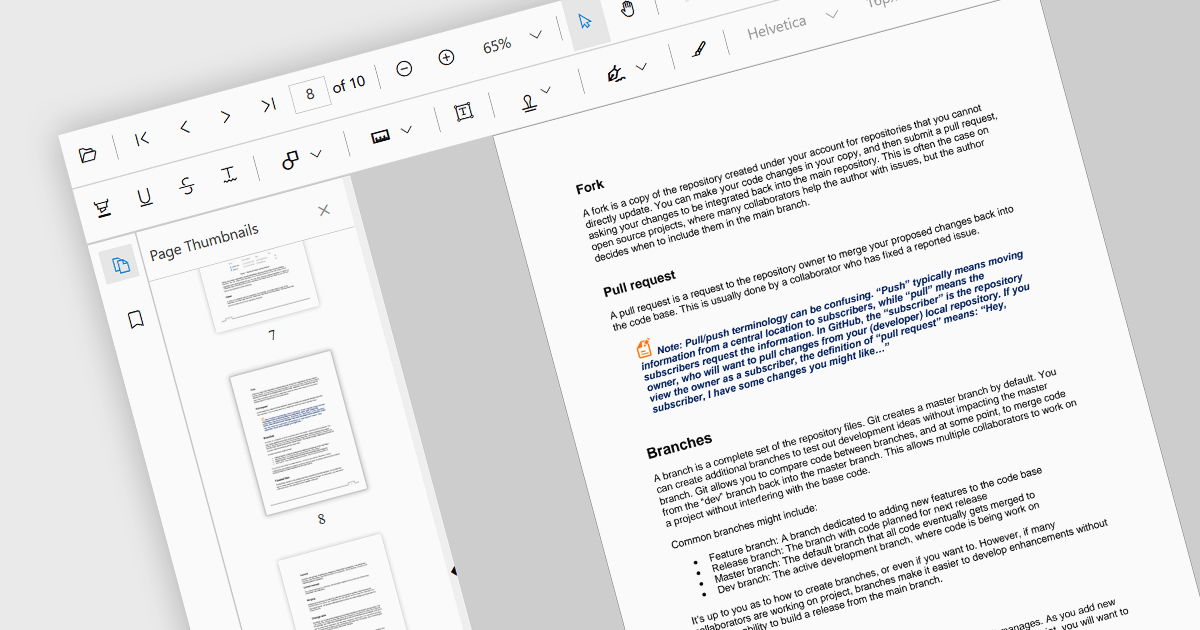Open the Page Thumbnails sidebar tab

(121, 265)
